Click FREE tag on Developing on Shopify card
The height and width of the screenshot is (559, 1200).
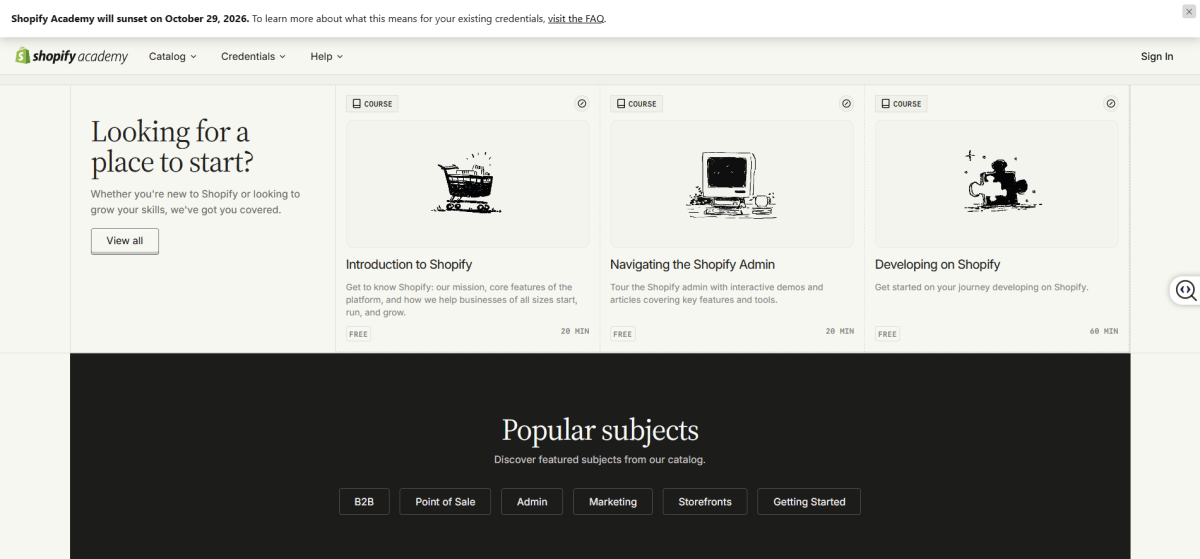click(x=887, y=334)
